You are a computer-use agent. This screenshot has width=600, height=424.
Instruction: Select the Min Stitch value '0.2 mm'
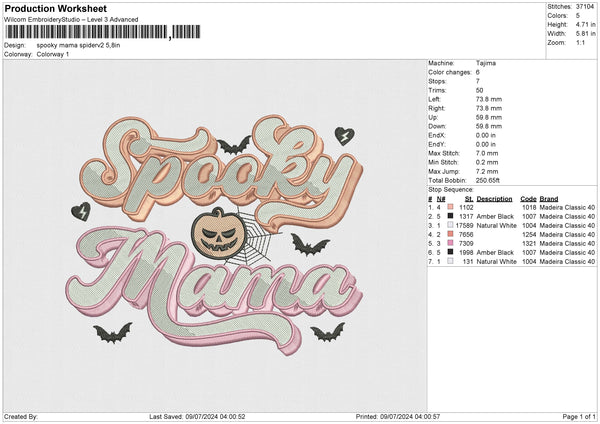tap(487, 162)
